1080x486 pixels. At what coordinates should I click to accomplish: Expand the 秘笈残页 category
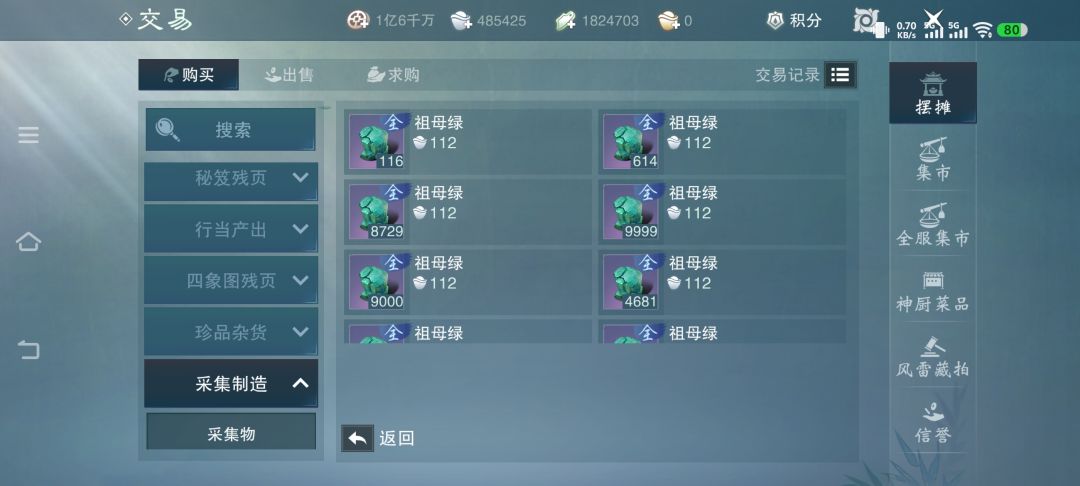pyautogui.click(x=231, y=179)
